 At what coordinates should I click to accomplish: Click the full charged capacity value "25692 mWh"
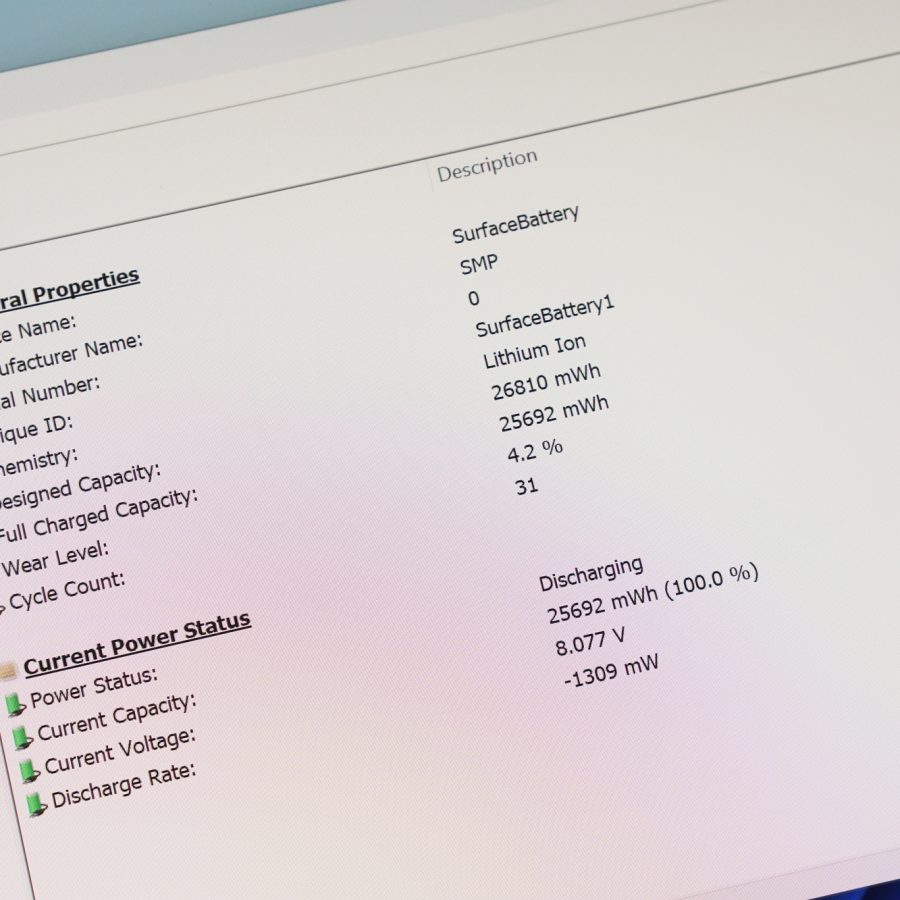point(554,414)
